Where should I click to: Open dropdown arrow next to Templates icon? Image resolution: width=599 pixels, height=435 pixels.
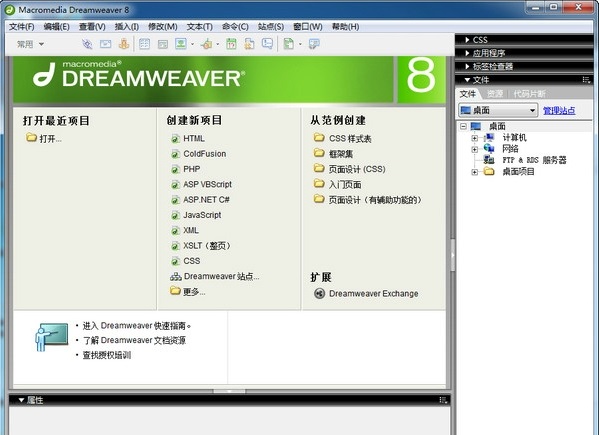[x=300, y=44]
